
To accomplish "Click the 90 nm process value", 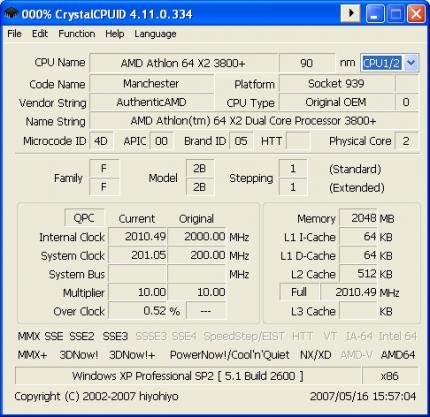I will pos(307,63).
